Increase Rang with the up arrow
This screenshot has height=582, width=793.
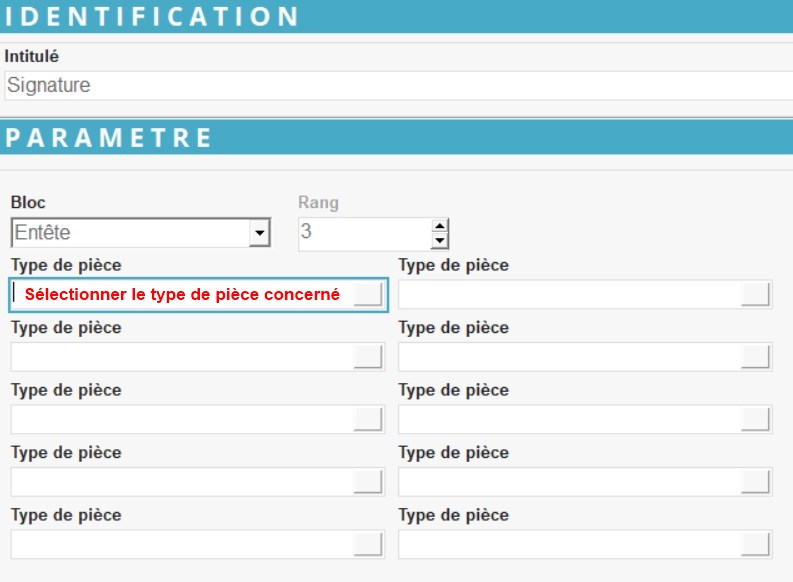coord(439,226)
